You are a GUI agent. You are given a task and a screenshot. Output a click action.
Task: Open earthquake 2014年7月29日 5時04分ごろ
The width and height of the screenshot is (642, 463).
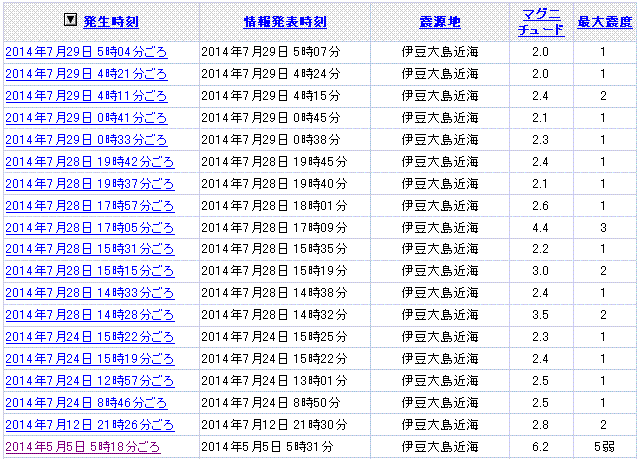pyautogui.click(x=86, y=52)
